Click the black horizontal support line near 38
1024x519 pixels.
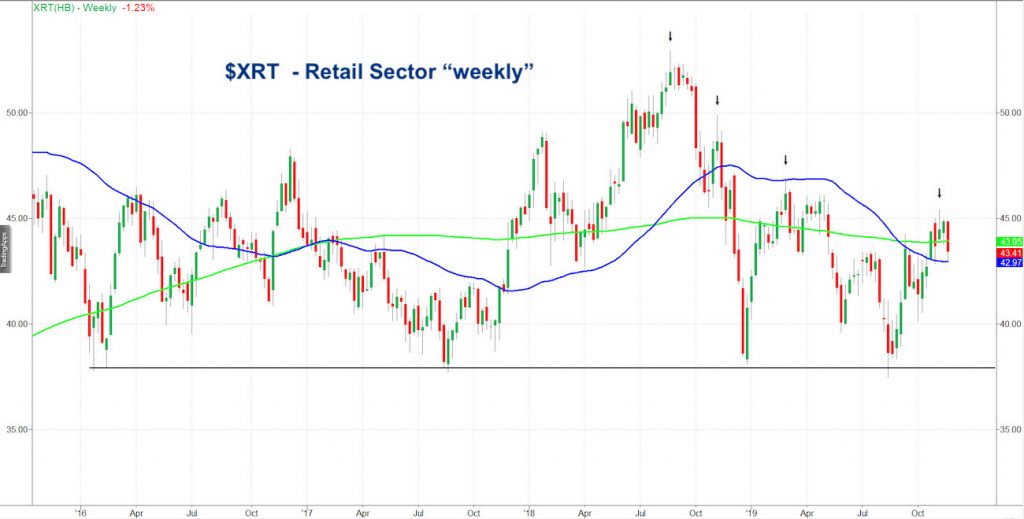(542, 368)
